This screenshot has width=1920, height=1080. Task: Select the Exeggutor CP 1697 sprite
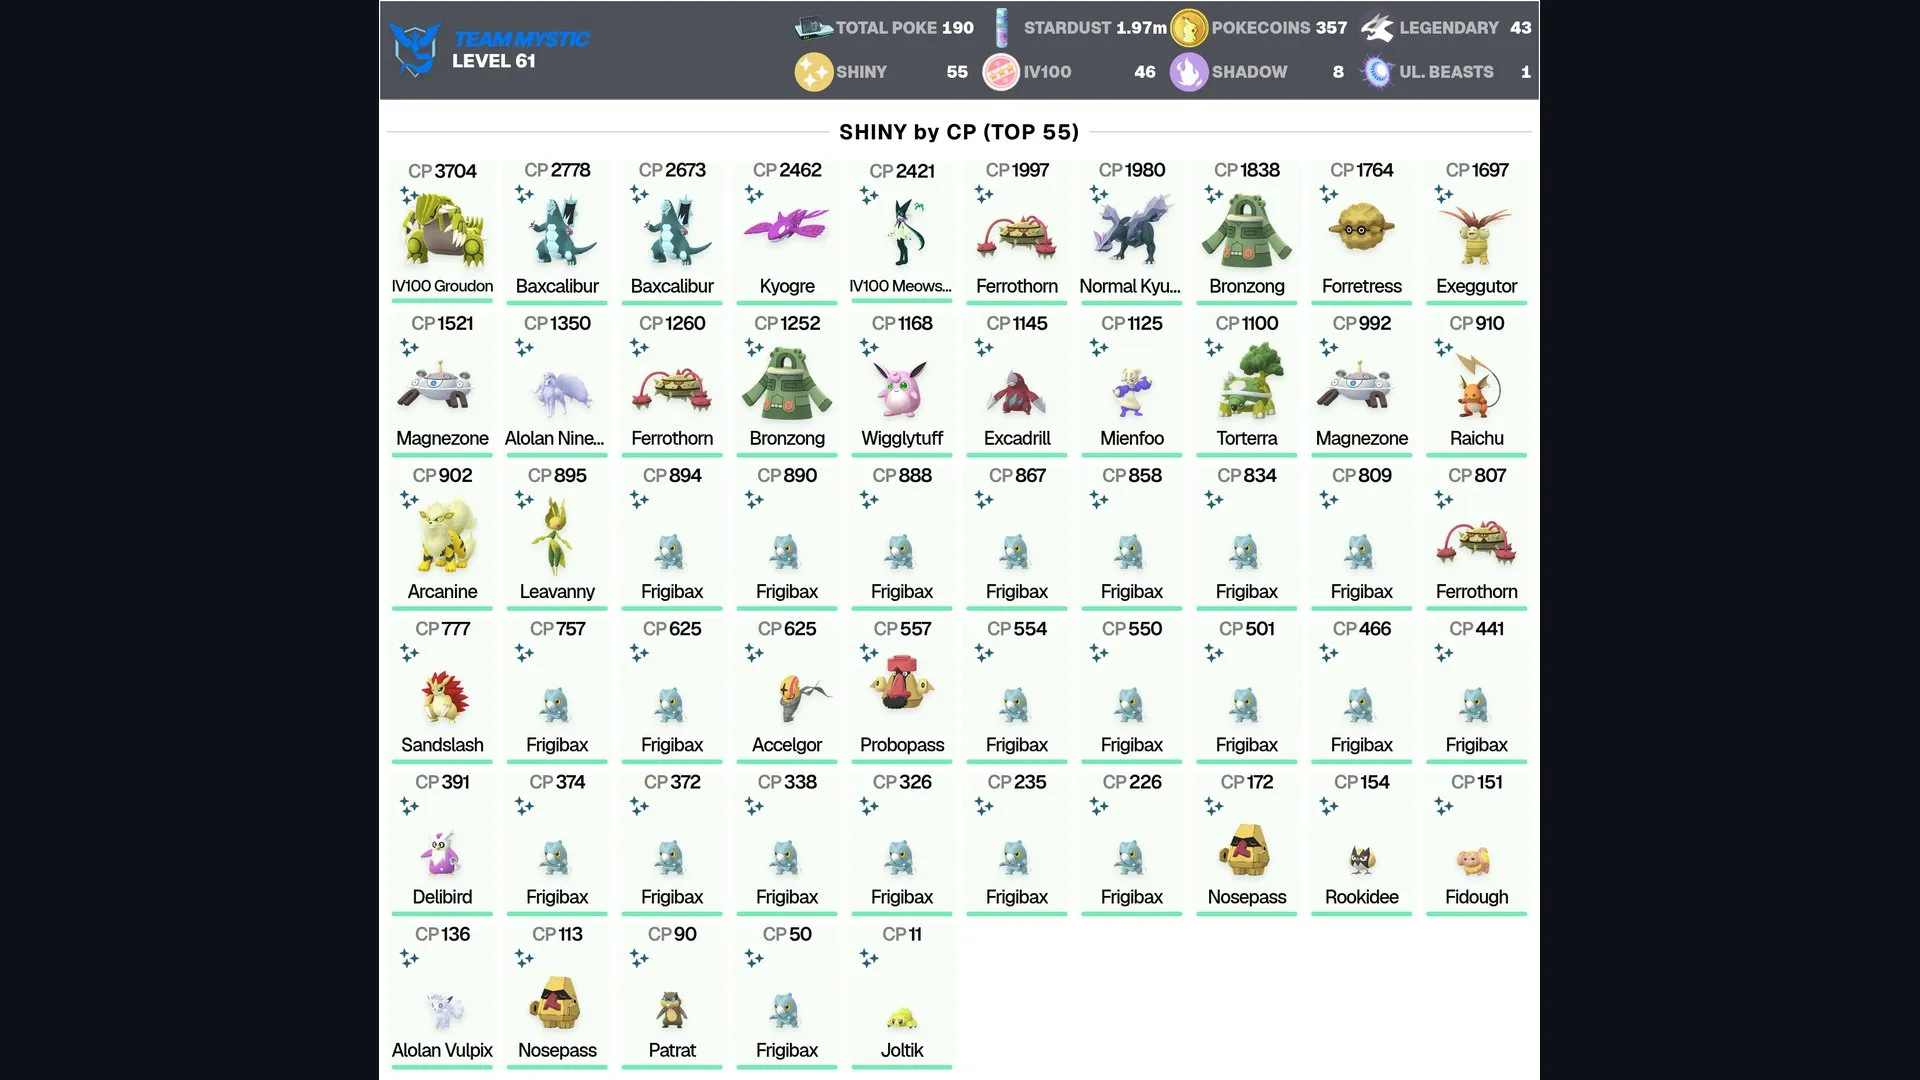click(1477, 234)
